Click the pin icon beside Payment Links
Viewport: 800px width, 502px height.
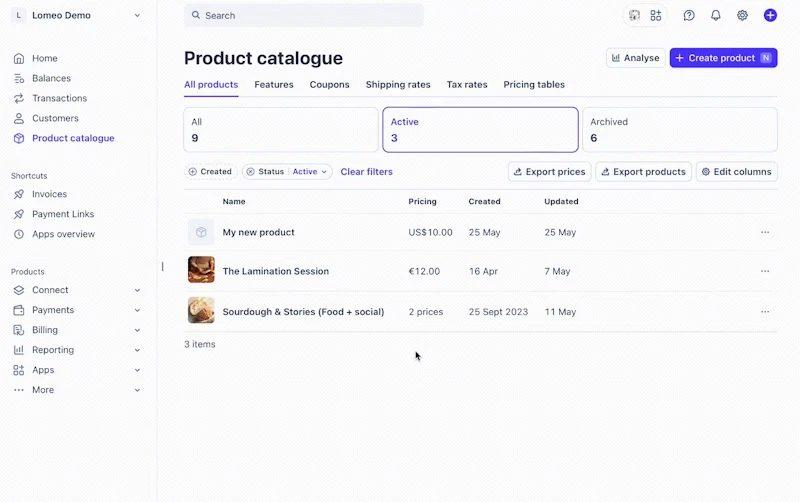click(19, 214)
